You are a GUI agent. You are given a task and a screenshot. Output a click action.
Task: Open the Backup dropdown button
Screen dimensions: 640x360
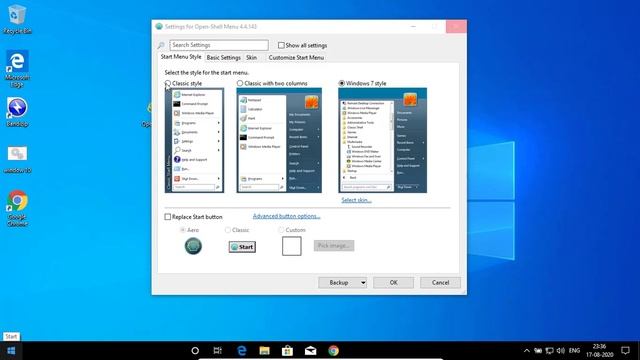342,282
